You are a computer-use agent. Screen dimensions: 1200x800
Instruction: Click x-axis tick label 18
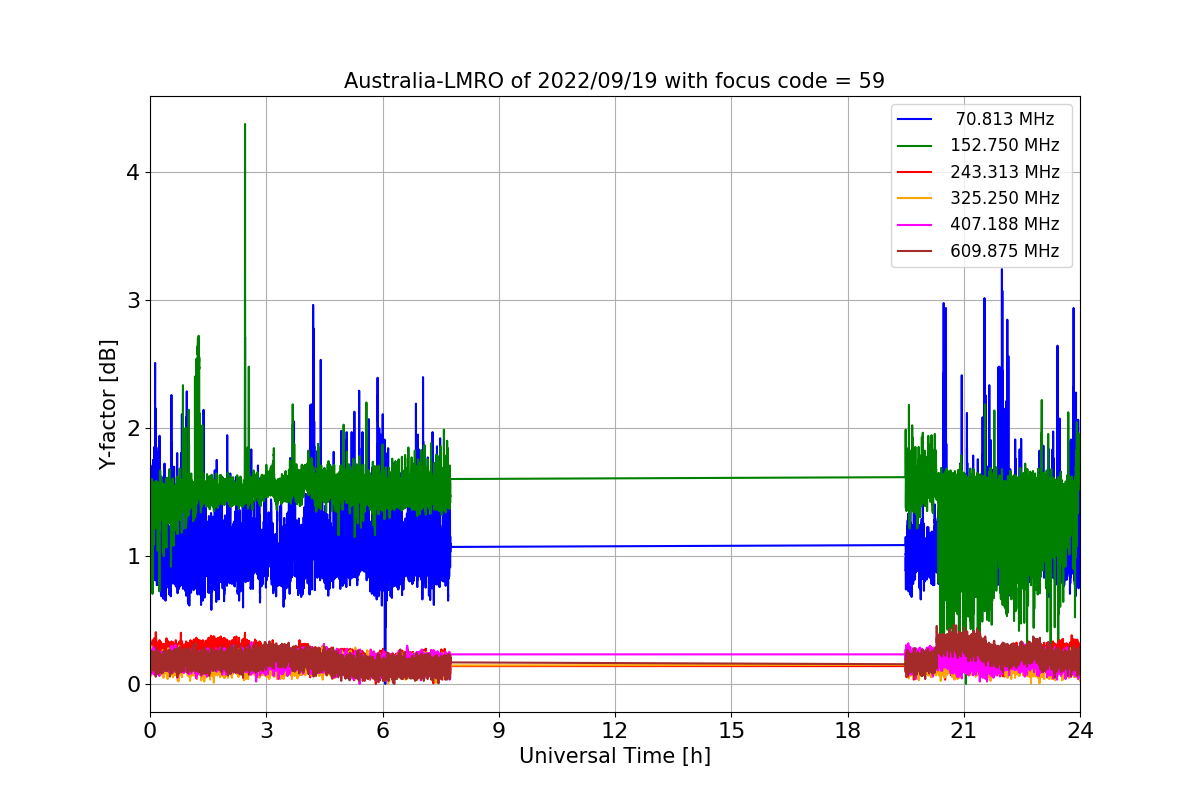click(x=848, y=730)
